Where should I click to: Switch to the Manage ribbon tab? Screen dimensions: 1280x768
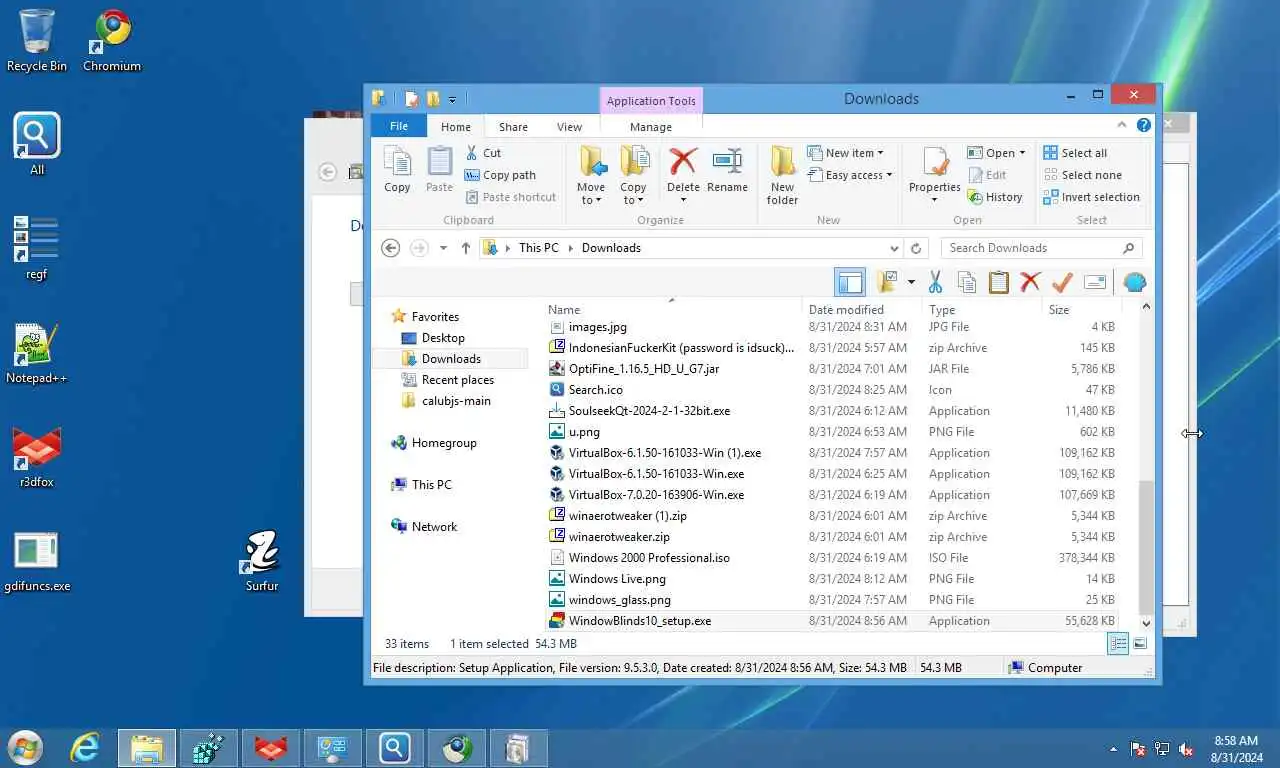coord(651,127)
